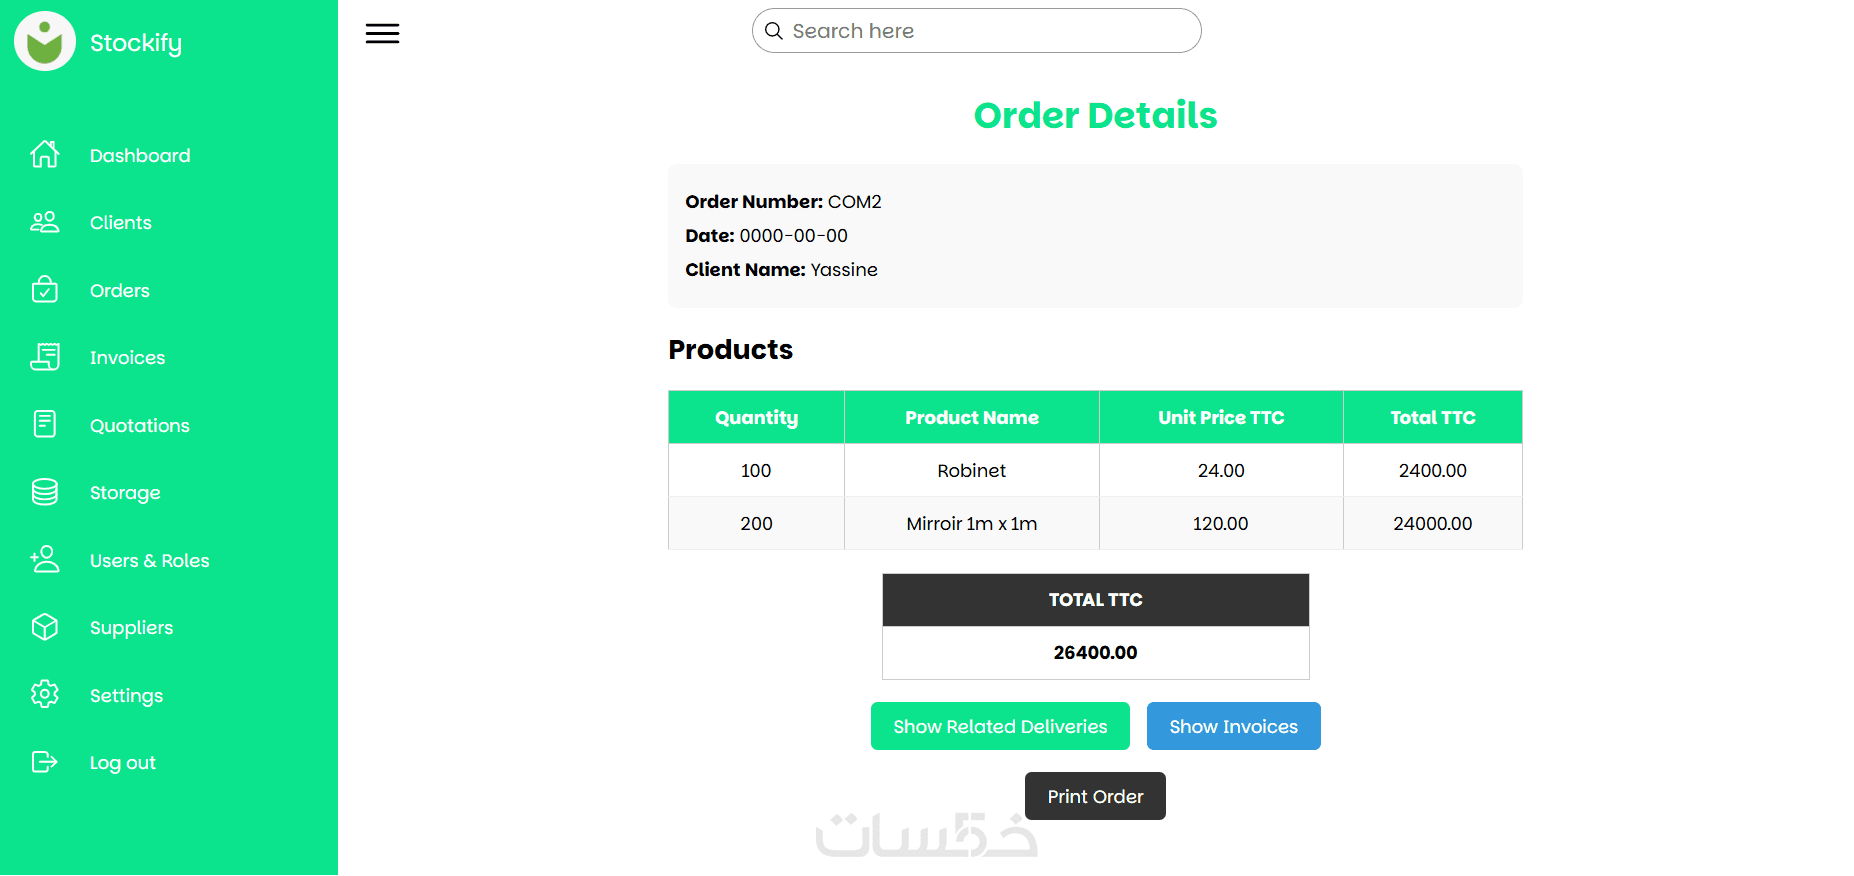Click the Clients people icon
Image resolution: width=1854 pixels, height=876 pixels.
(45, 222)
